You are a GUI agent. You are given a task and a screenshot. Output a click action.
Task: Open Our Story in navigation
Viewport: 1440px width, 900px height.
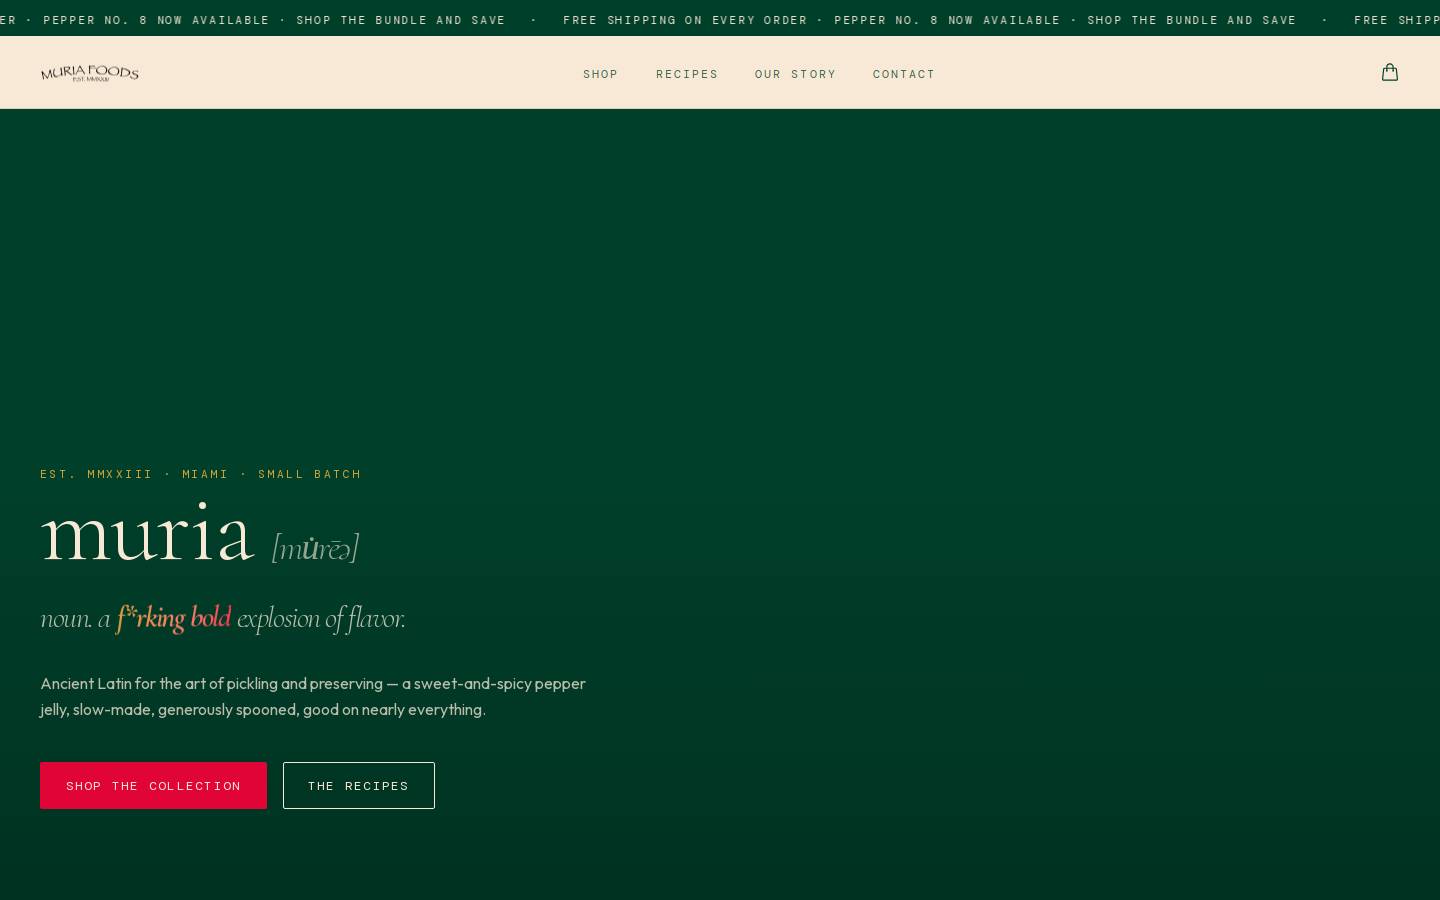(795, 74)
